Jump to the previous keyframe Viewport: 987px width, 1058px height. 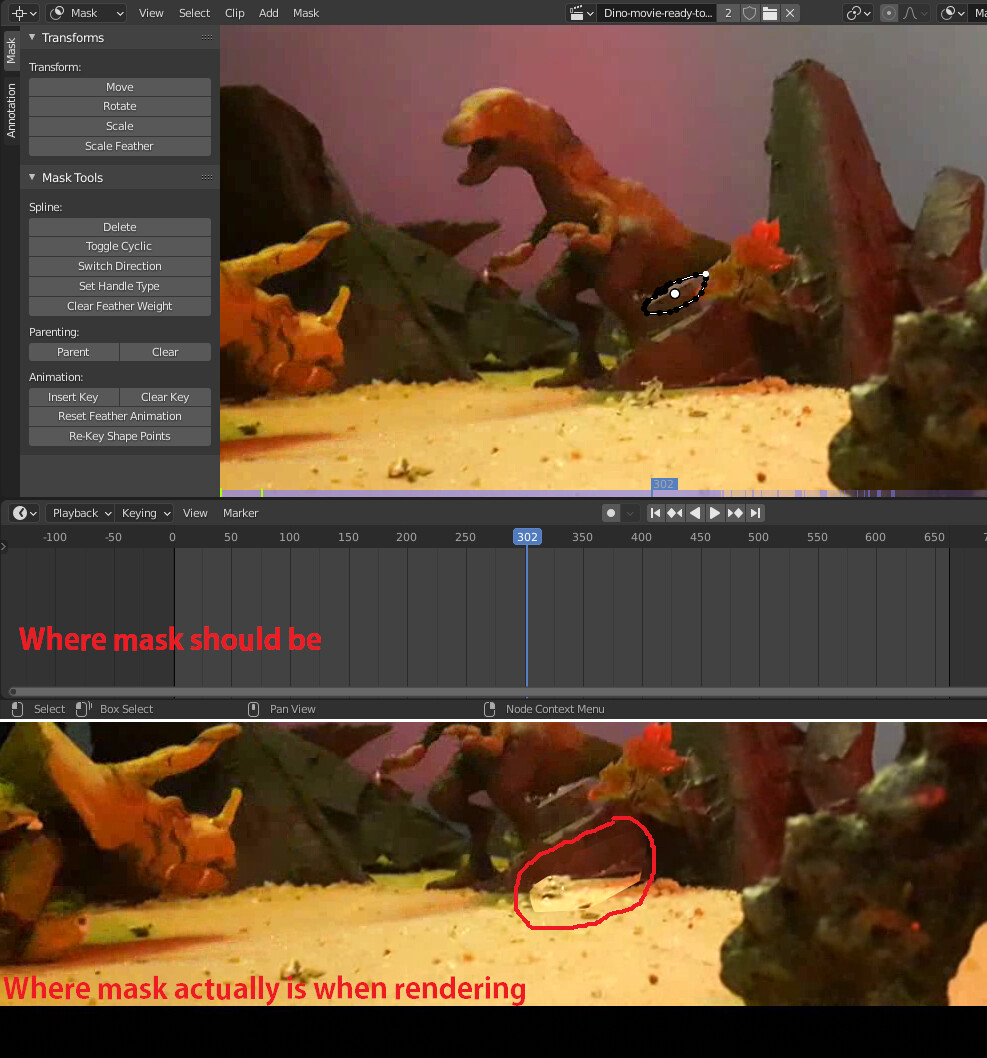[x=675, y=513]
